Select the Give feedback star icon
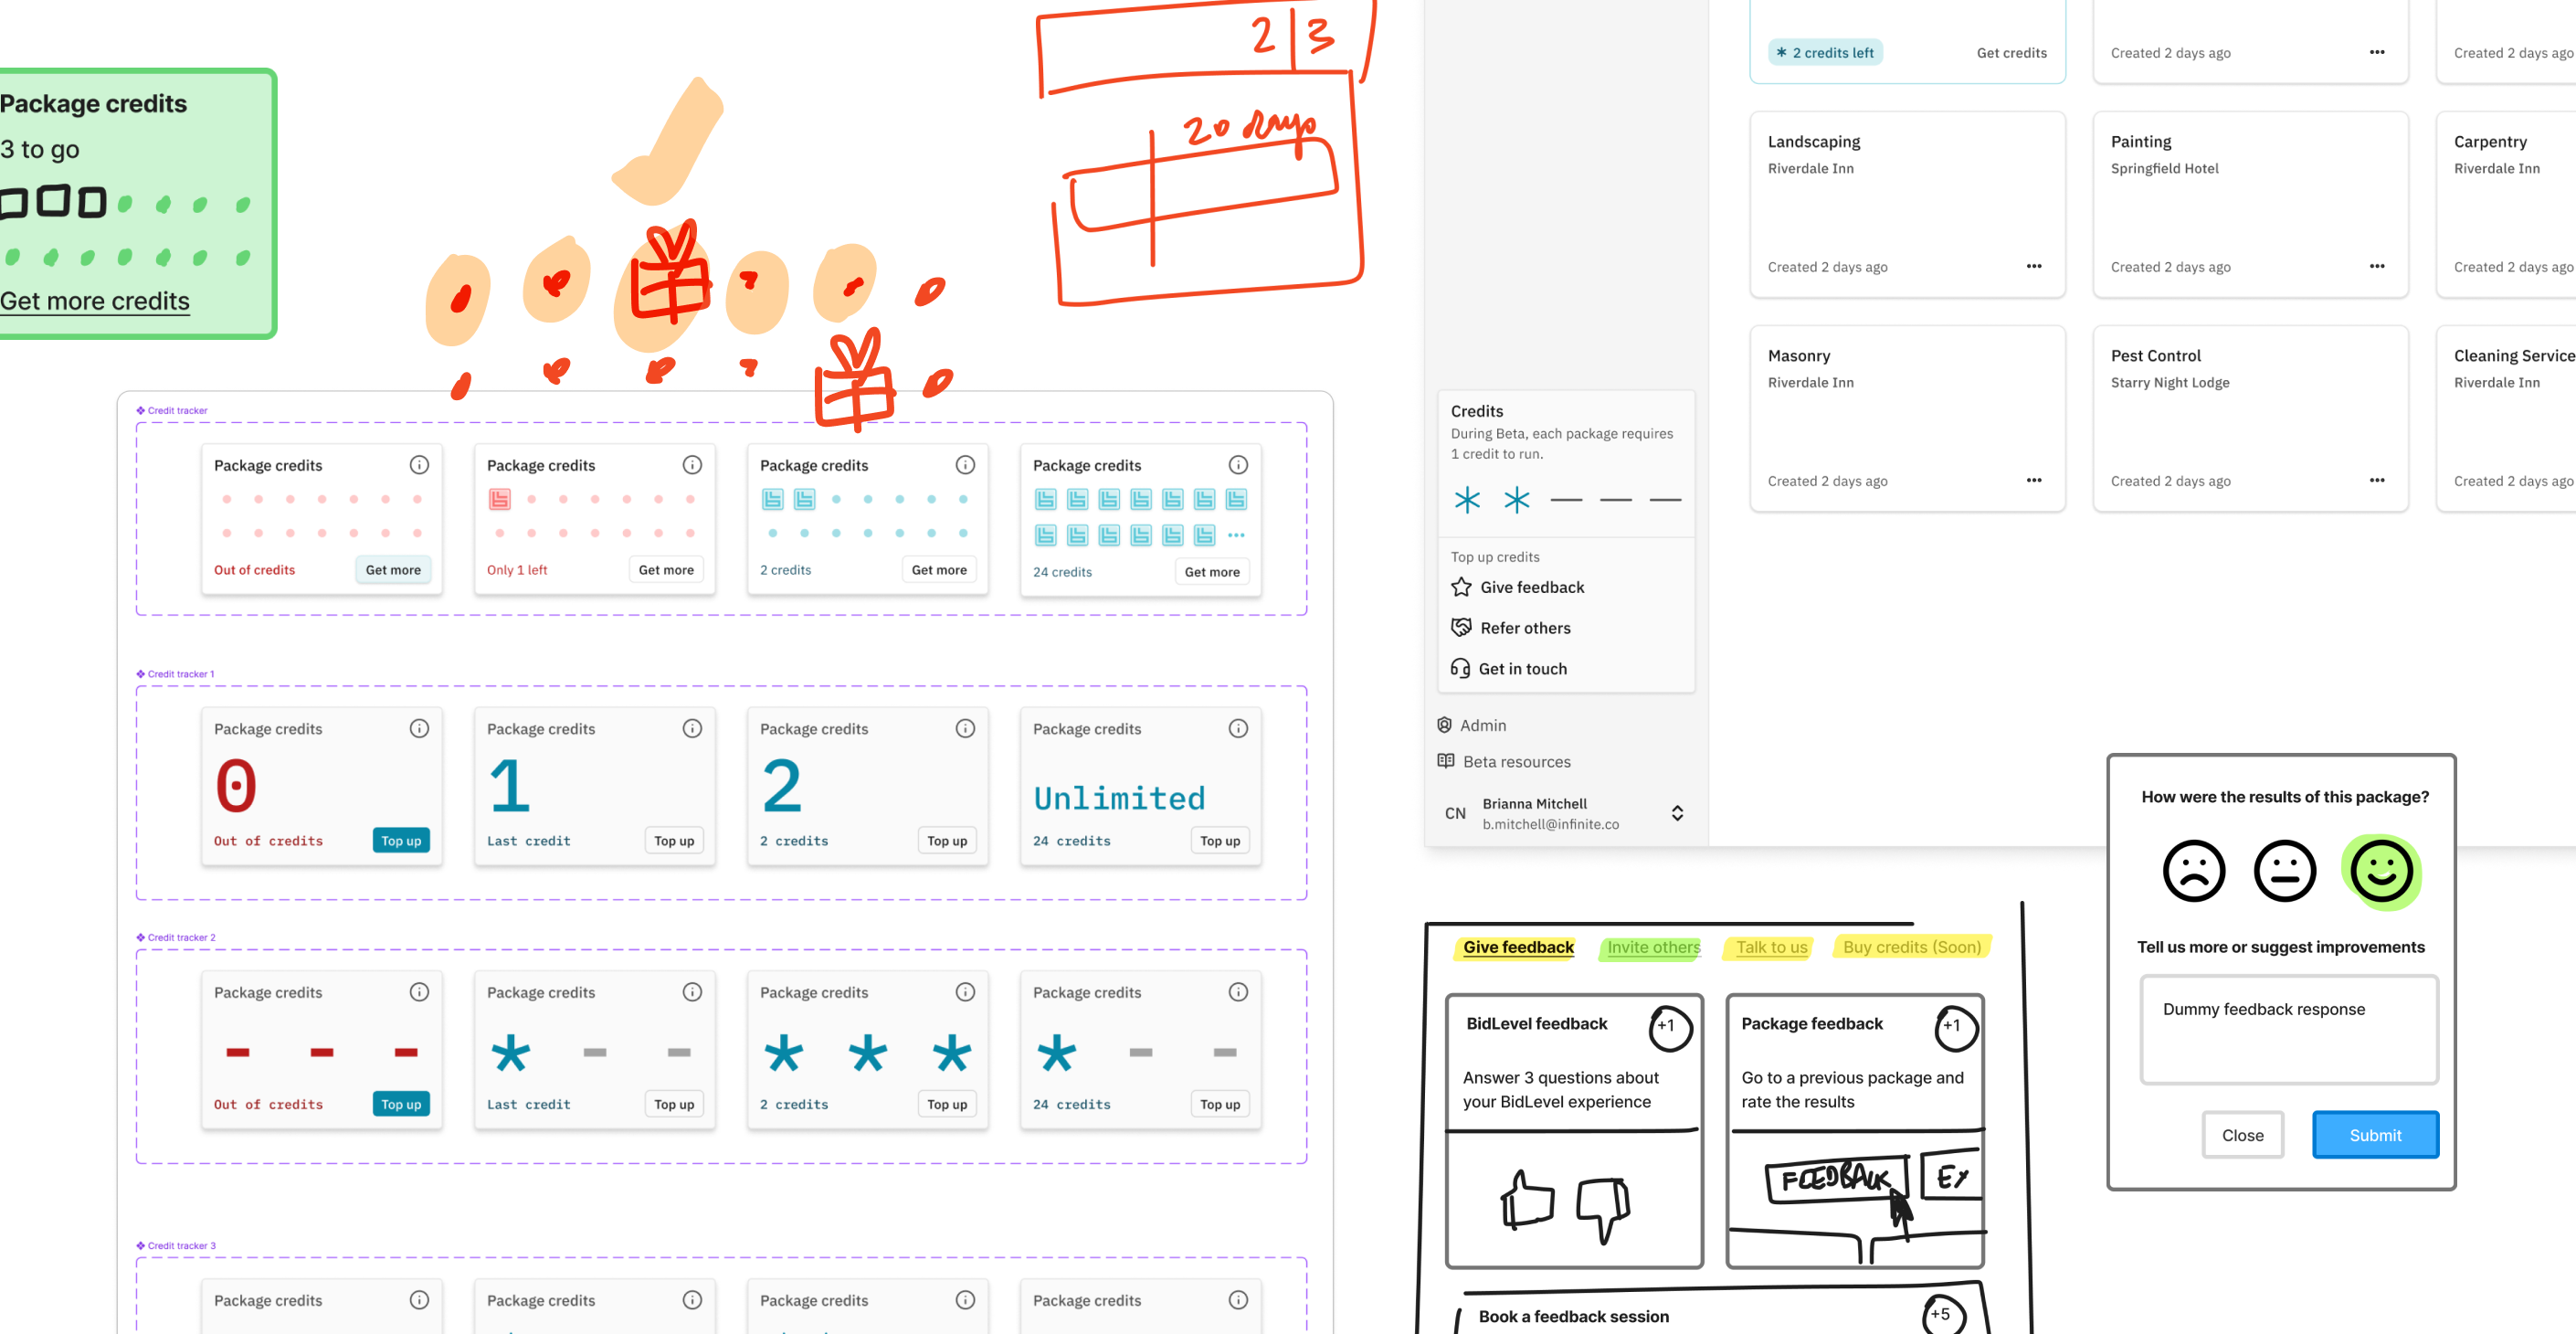This screenshot has height=1334, width=2576. pyautogui.click(x=1460, y=587)
